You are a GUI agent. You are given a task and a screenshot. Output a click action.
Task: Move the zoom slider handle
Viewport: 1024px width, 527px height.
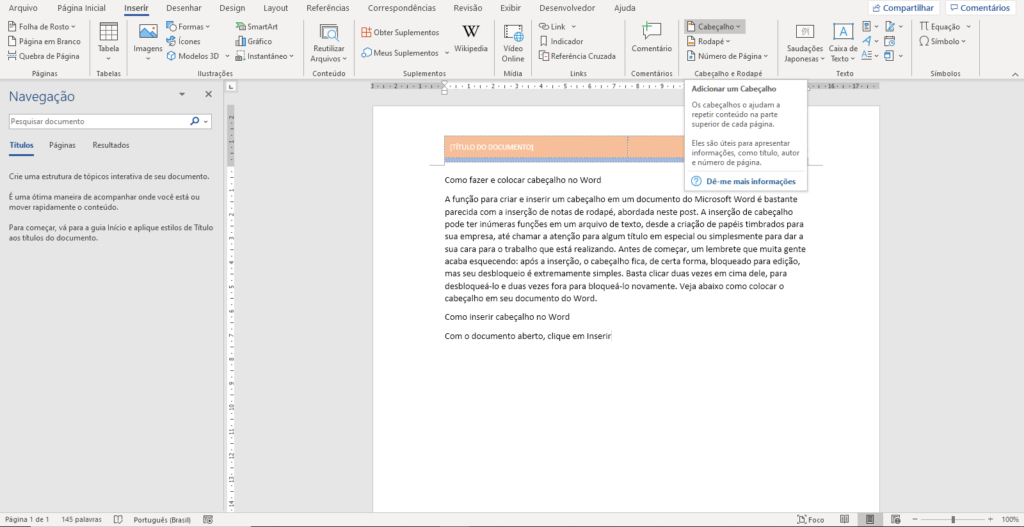coord(953,520)
